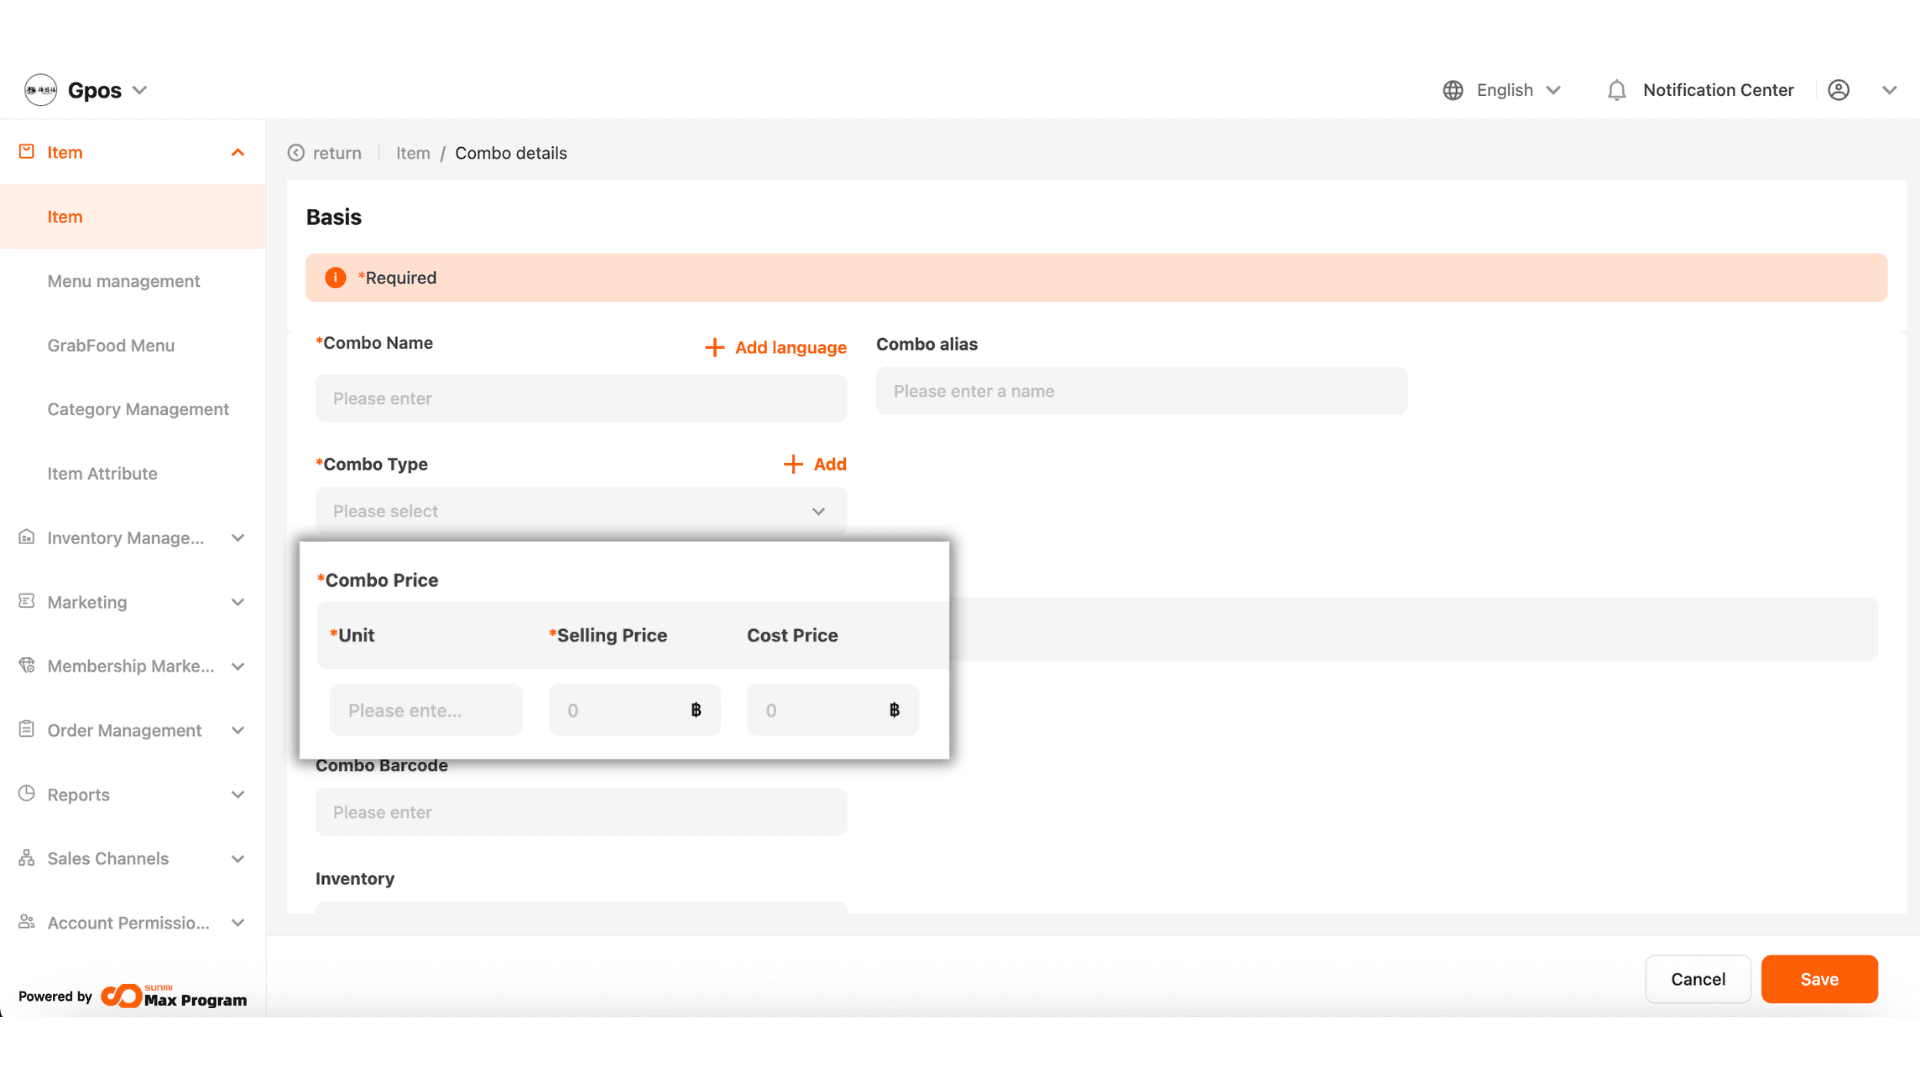Click the return back arrow icon

296,153
